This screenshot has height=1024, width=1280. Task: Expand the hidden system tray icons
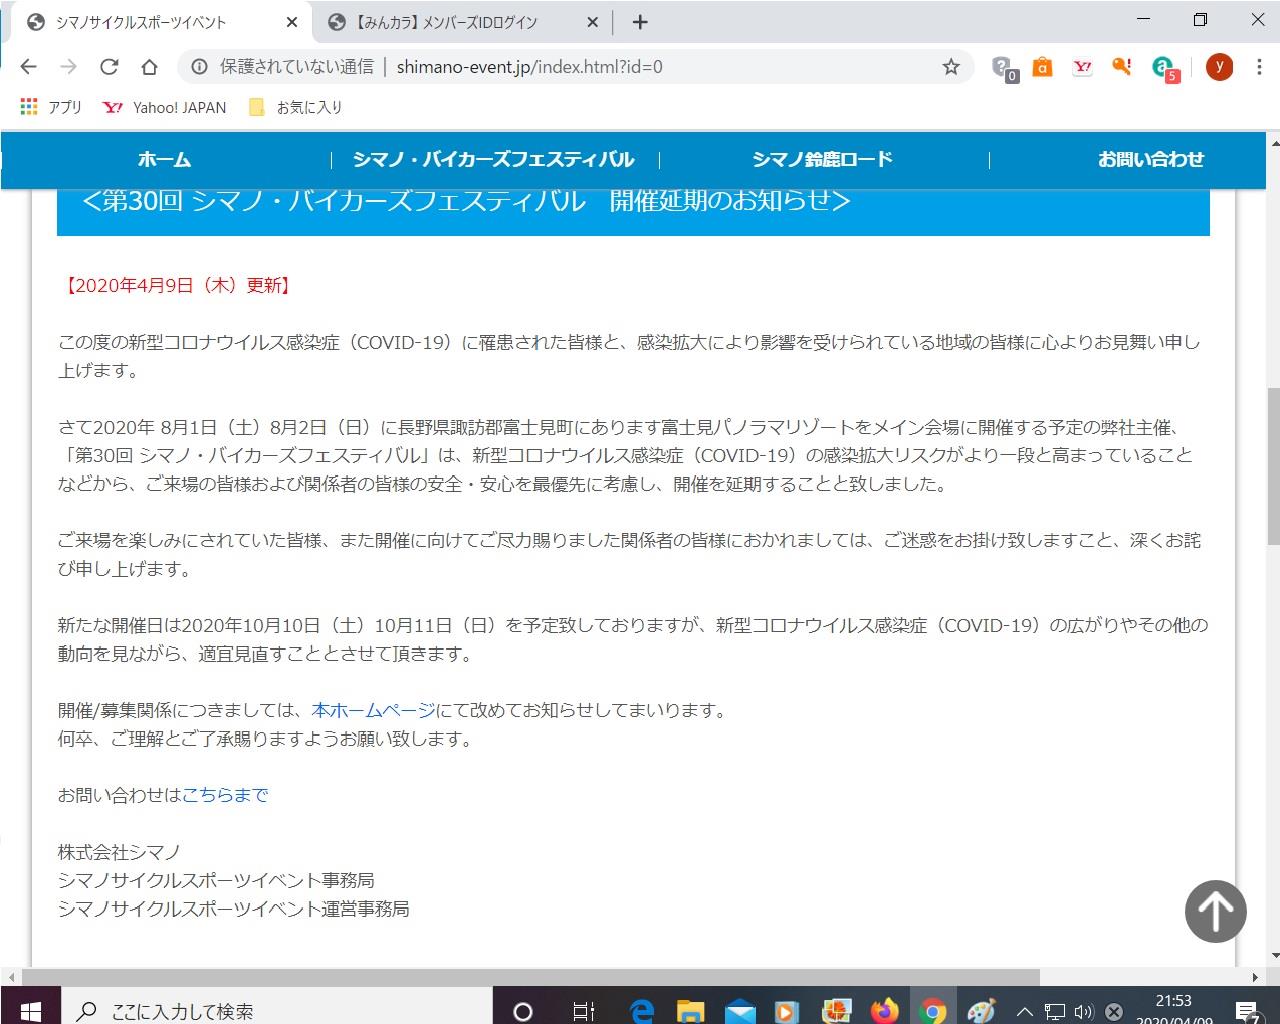(x=1024, y=1011)
